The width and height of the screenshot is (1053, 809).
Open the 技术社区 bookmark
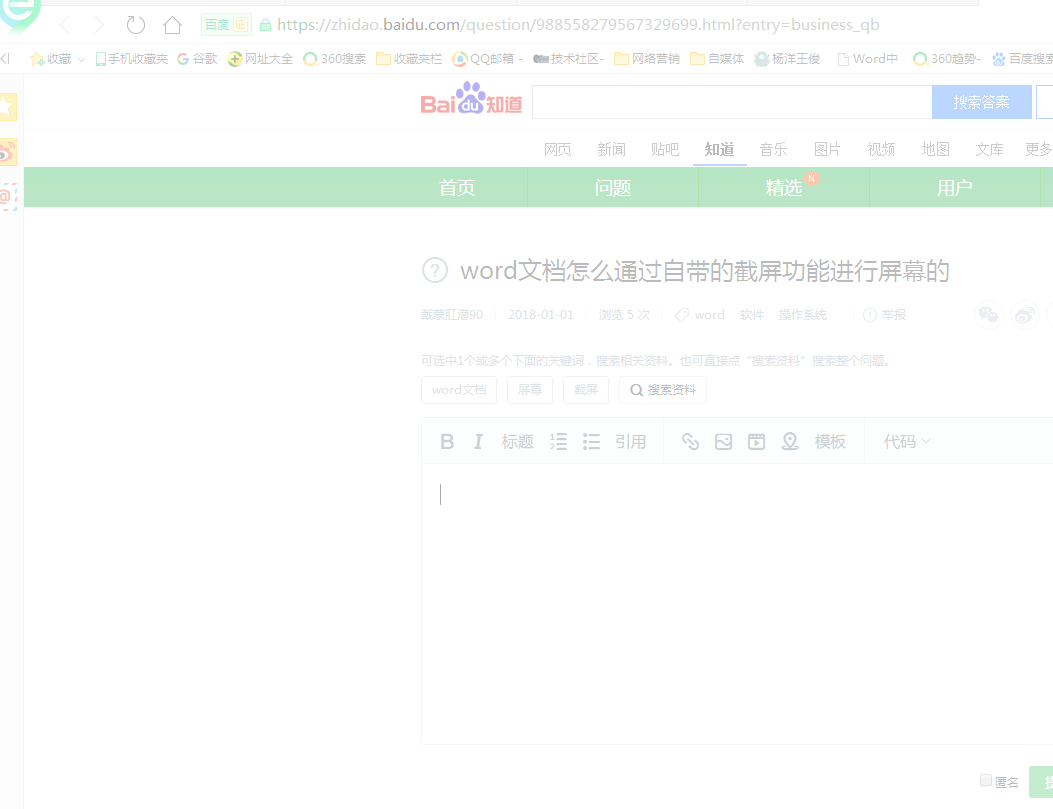[x=568, y=59]
